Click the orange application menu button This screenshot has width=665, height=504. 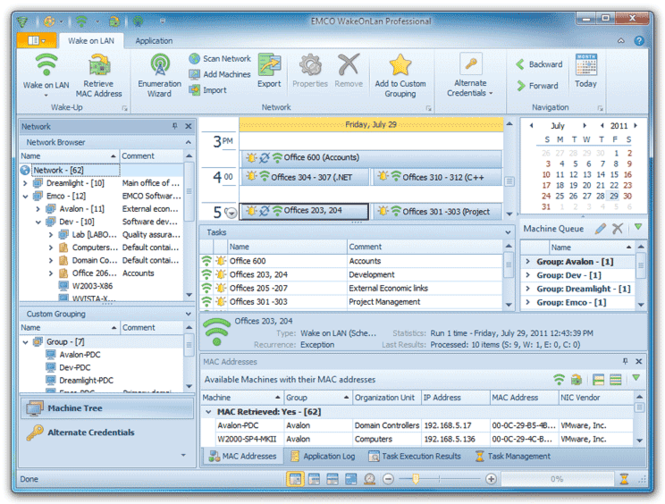pos(36,40)
